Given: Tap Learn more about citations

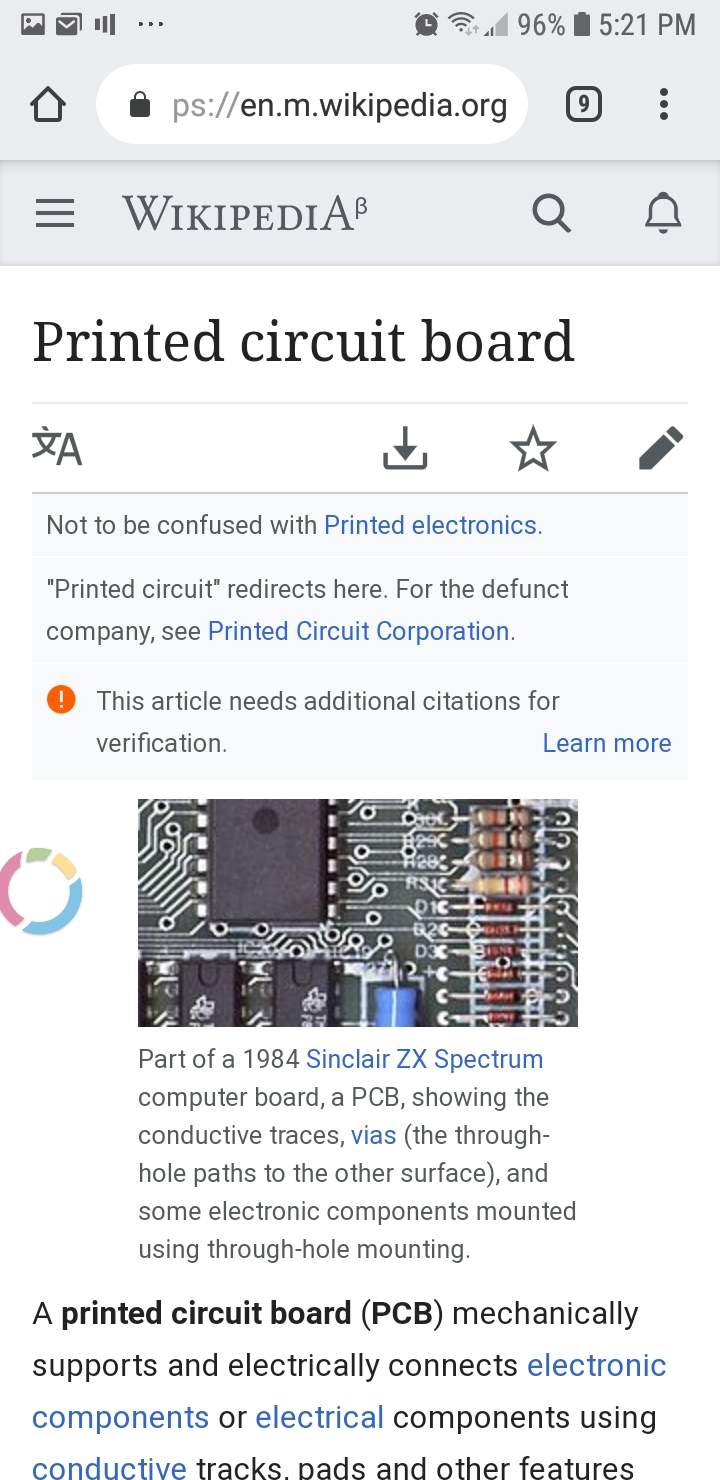Looking at the screenshot, I should tap(606, 743).
